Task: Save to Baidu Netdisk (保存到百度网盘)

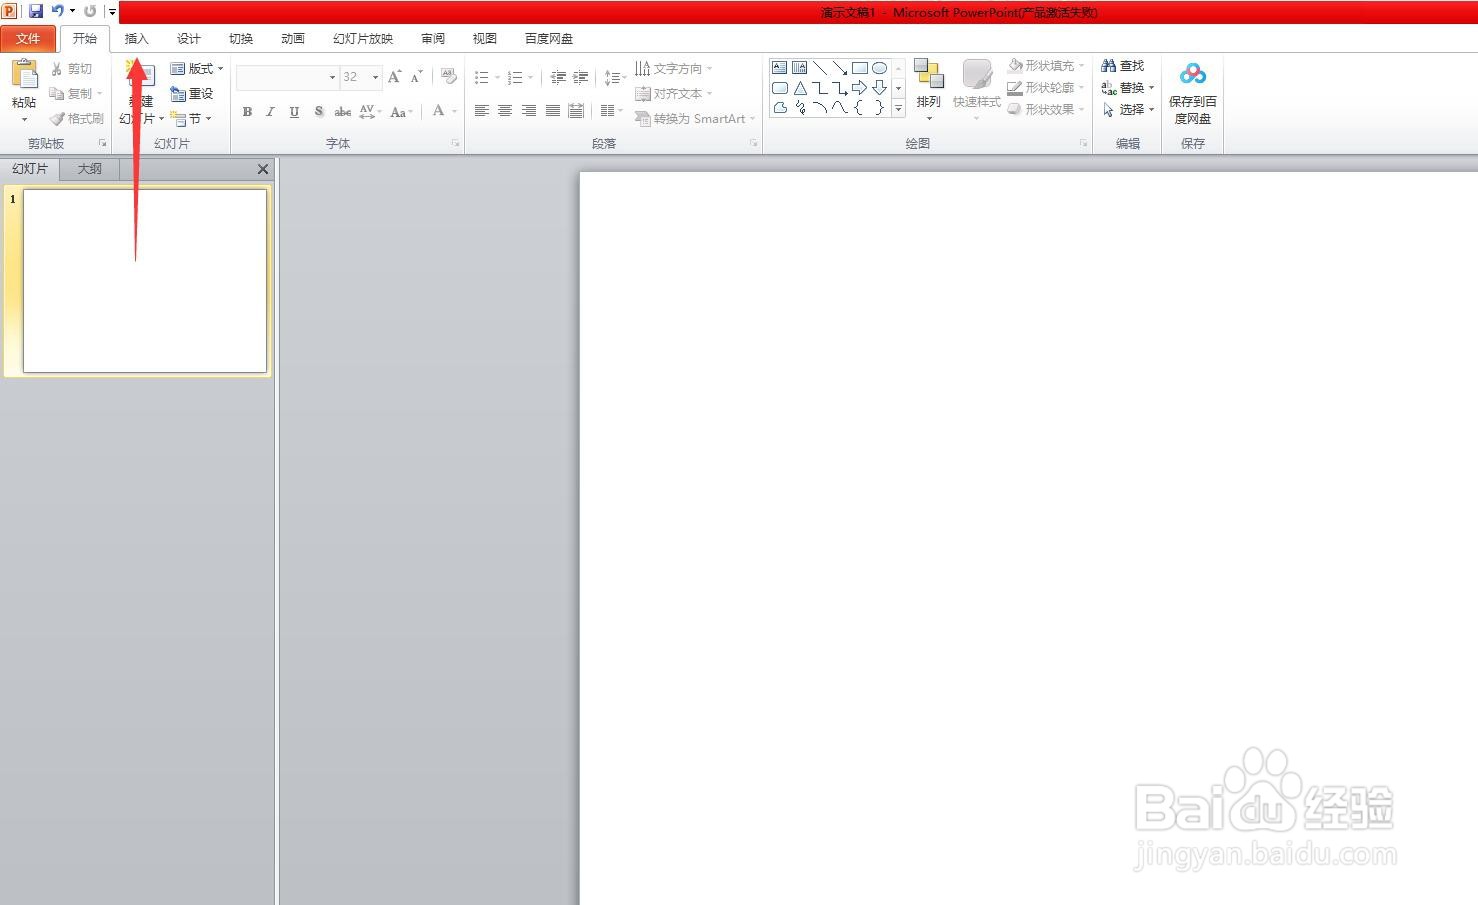Action: (x=1193, y=92)
